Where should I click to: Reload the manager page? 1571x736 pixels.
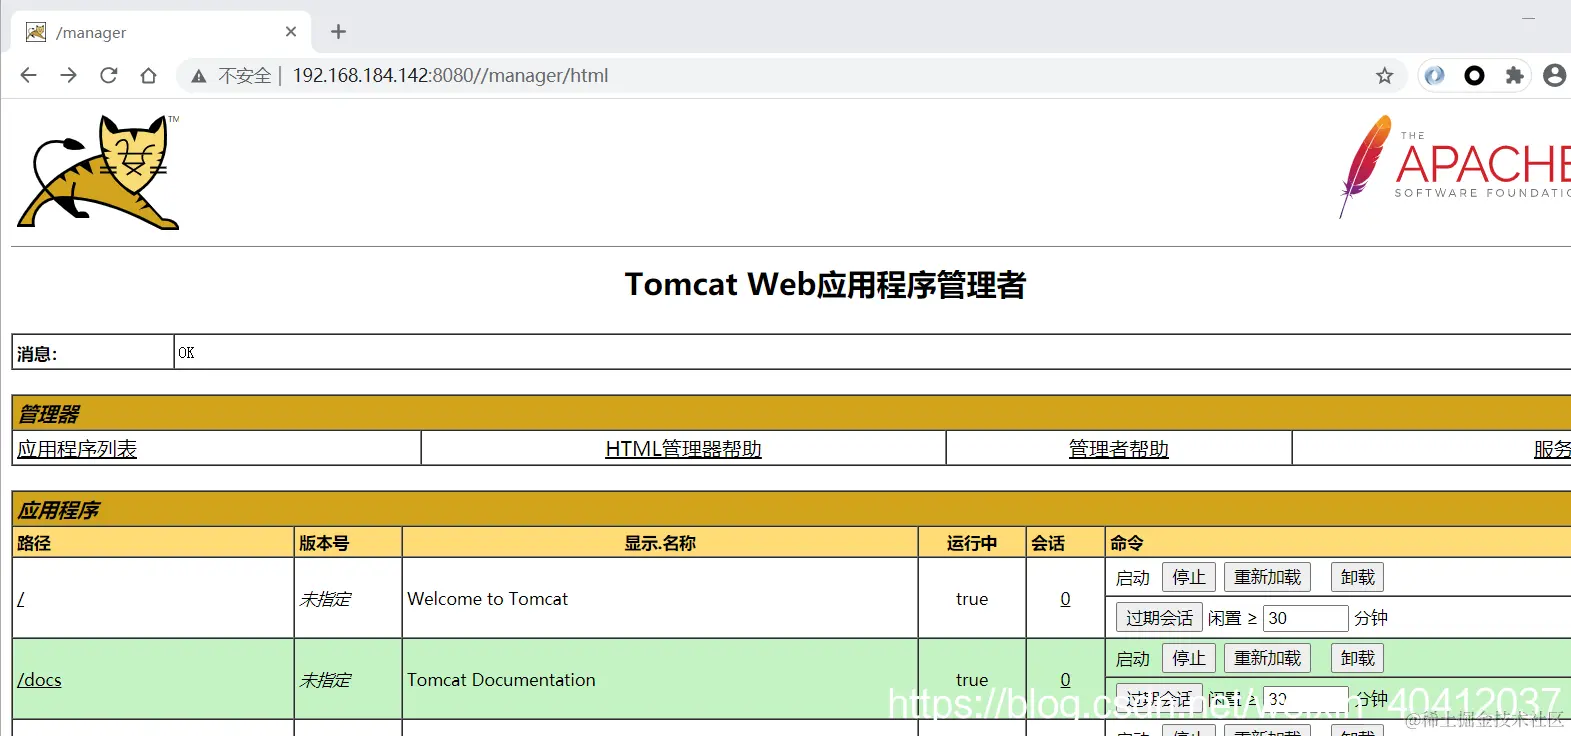coord(109,75)
